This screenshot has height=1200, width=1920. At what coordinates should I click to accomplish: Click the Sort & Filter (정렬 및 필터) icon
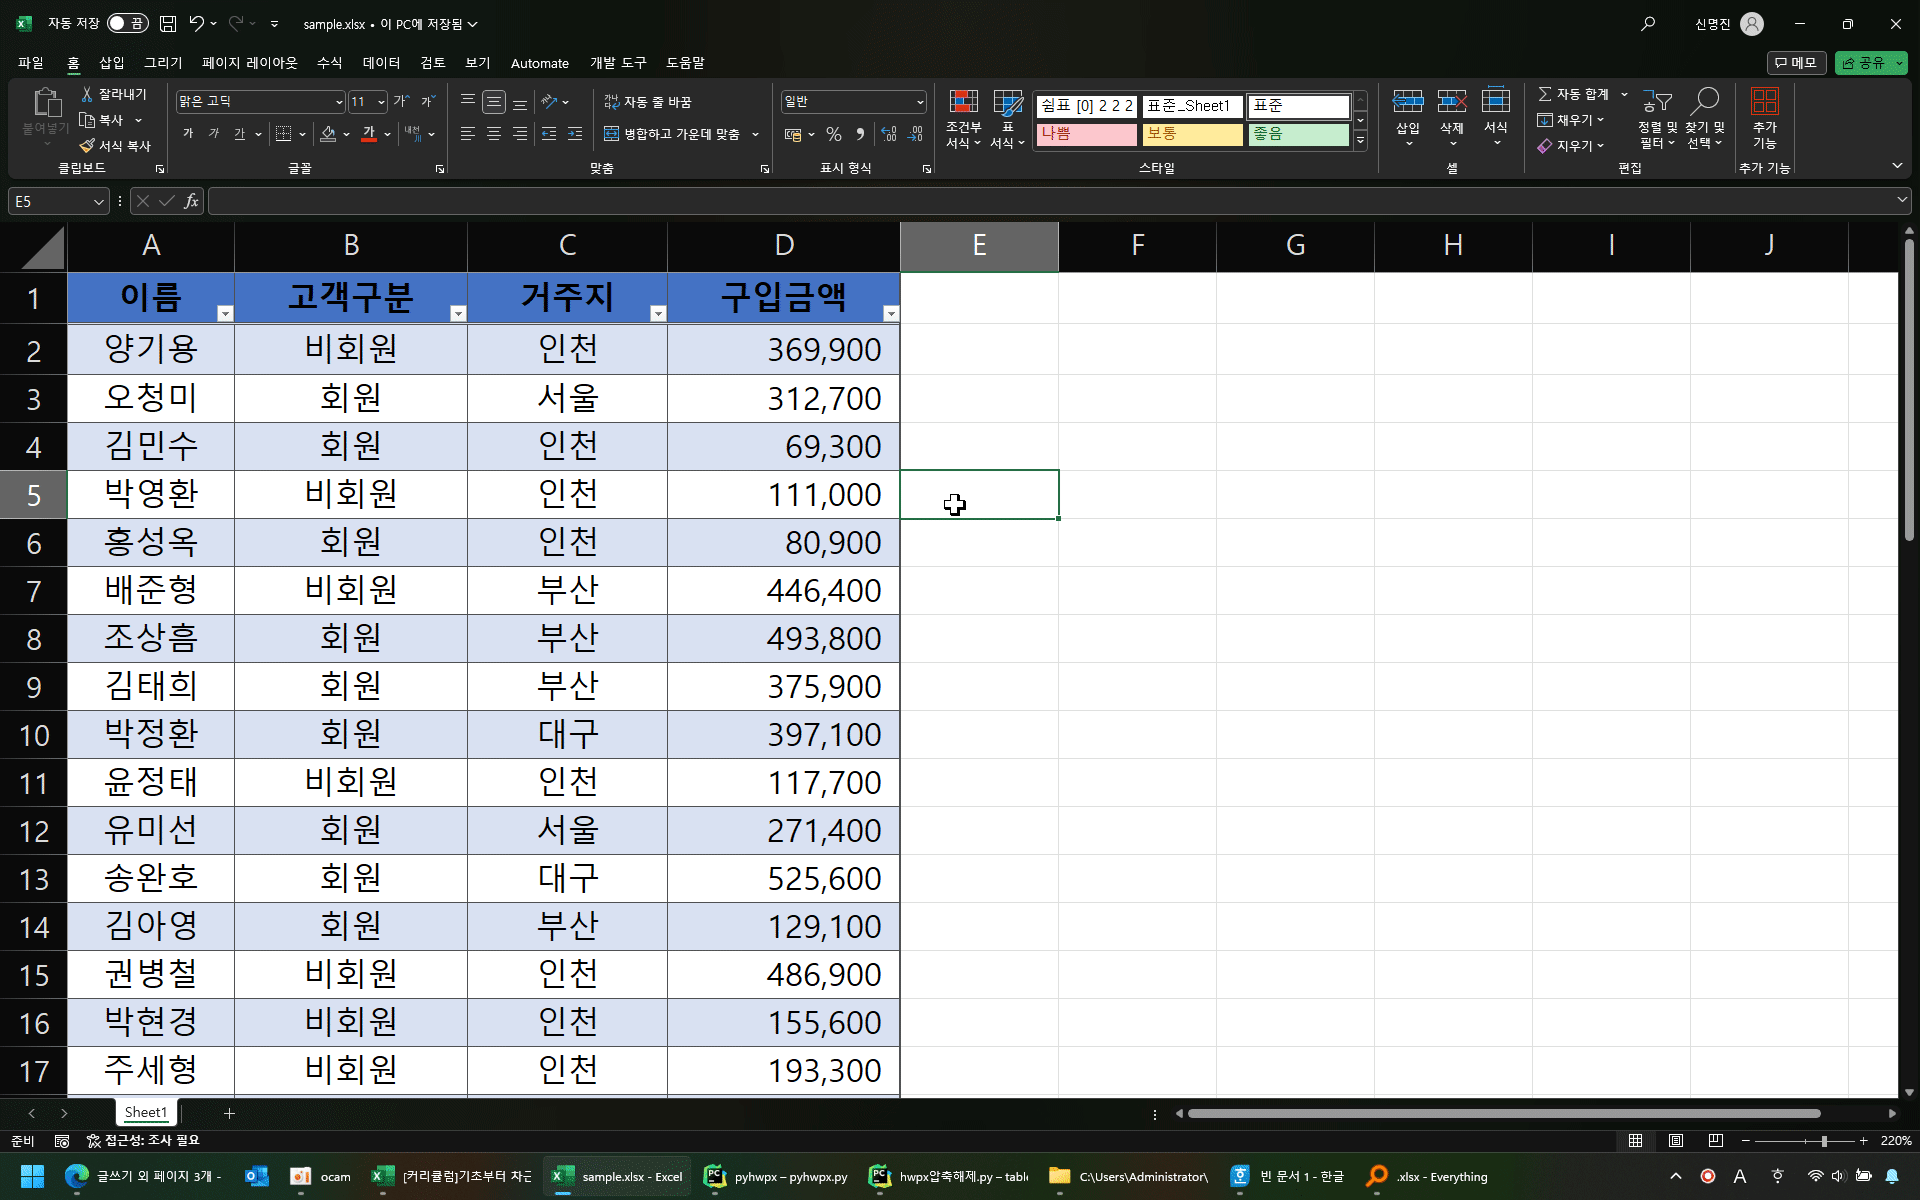(1657, 102)
